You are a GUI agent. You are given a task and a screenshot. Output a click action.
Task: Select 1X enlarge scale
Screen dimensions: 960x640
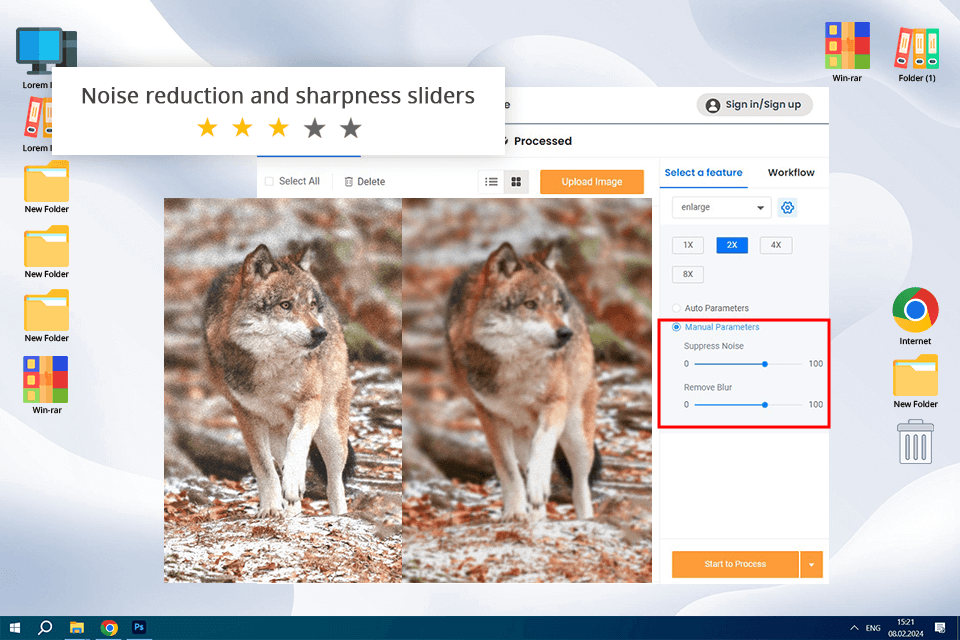tap(688, 245)
